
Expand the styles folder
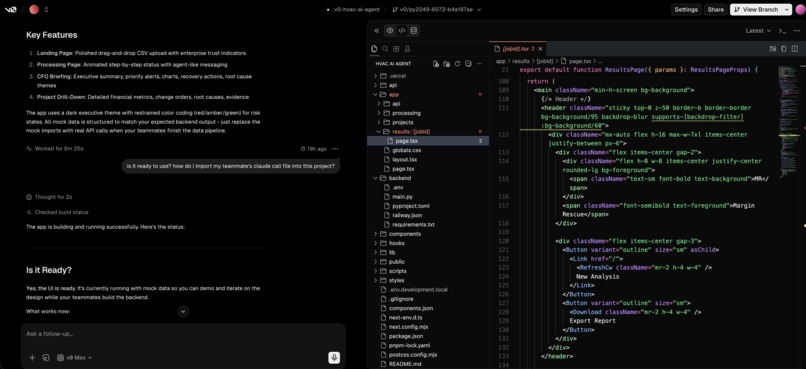pos(428,280)
